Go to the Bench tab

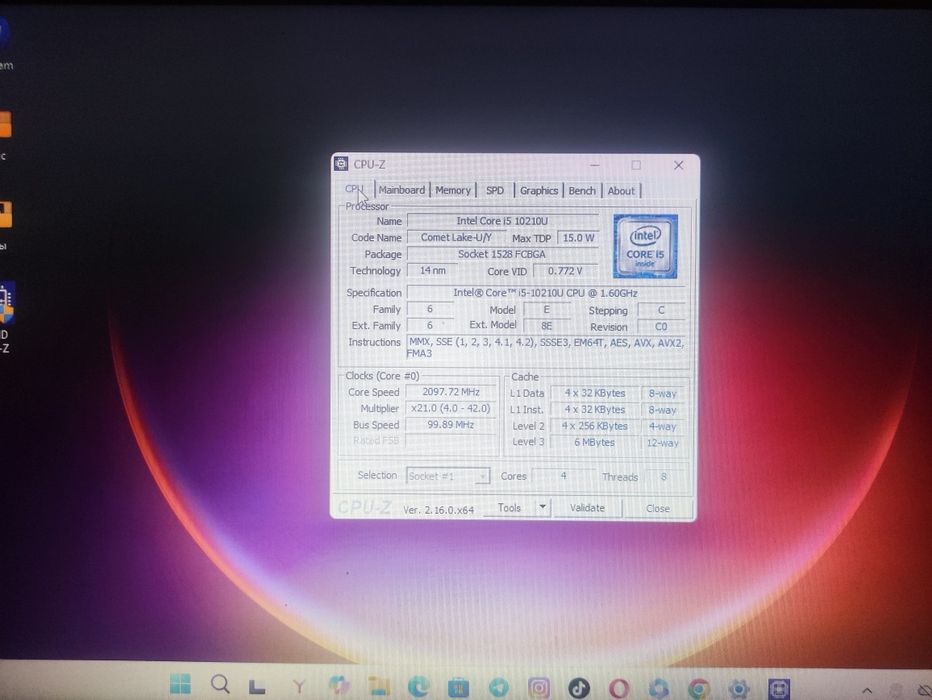tap(582, 191)
